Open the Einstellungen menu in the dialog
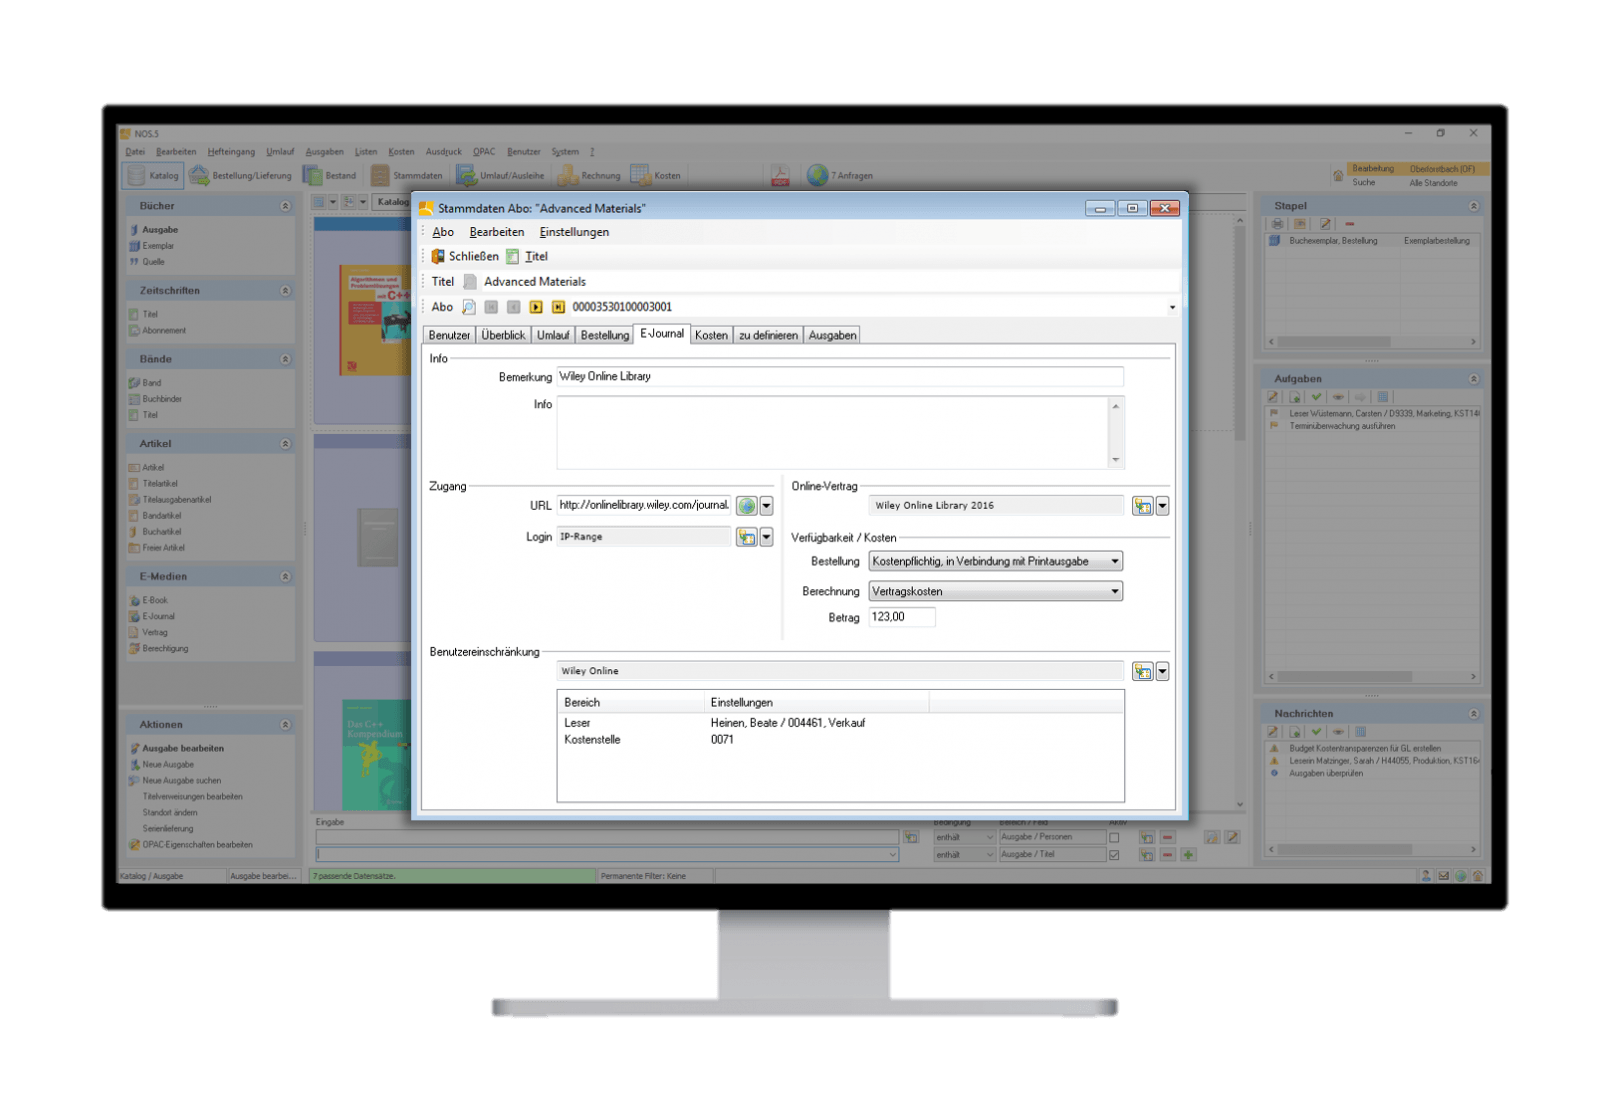 click(x=574, y=232)
